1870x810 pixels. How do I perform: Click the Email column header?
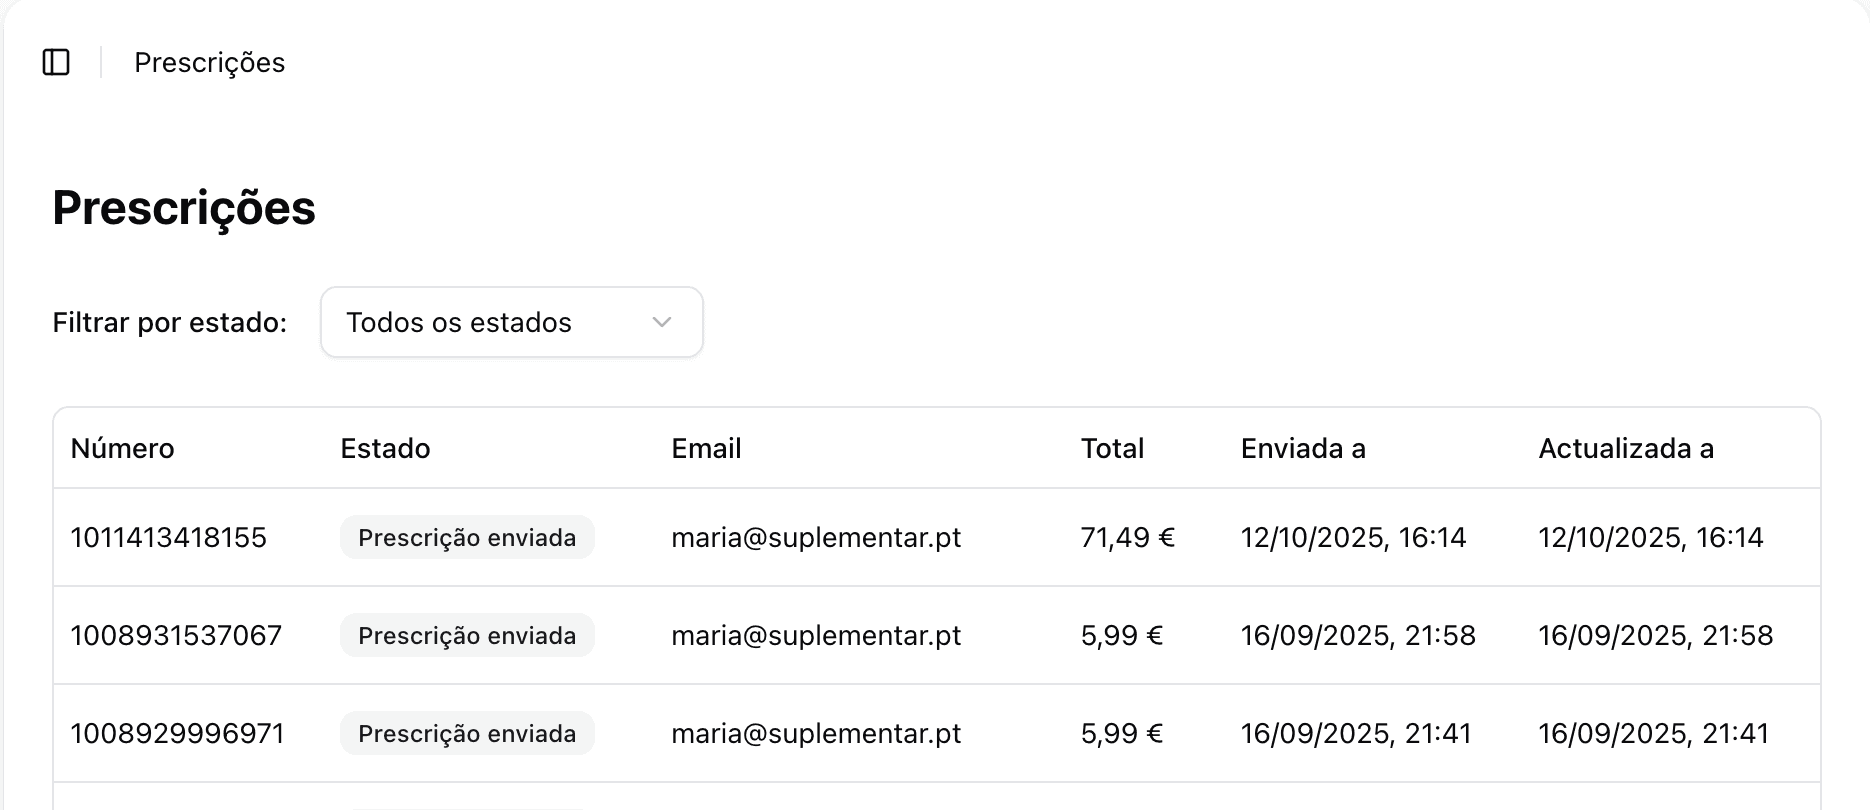706,448
